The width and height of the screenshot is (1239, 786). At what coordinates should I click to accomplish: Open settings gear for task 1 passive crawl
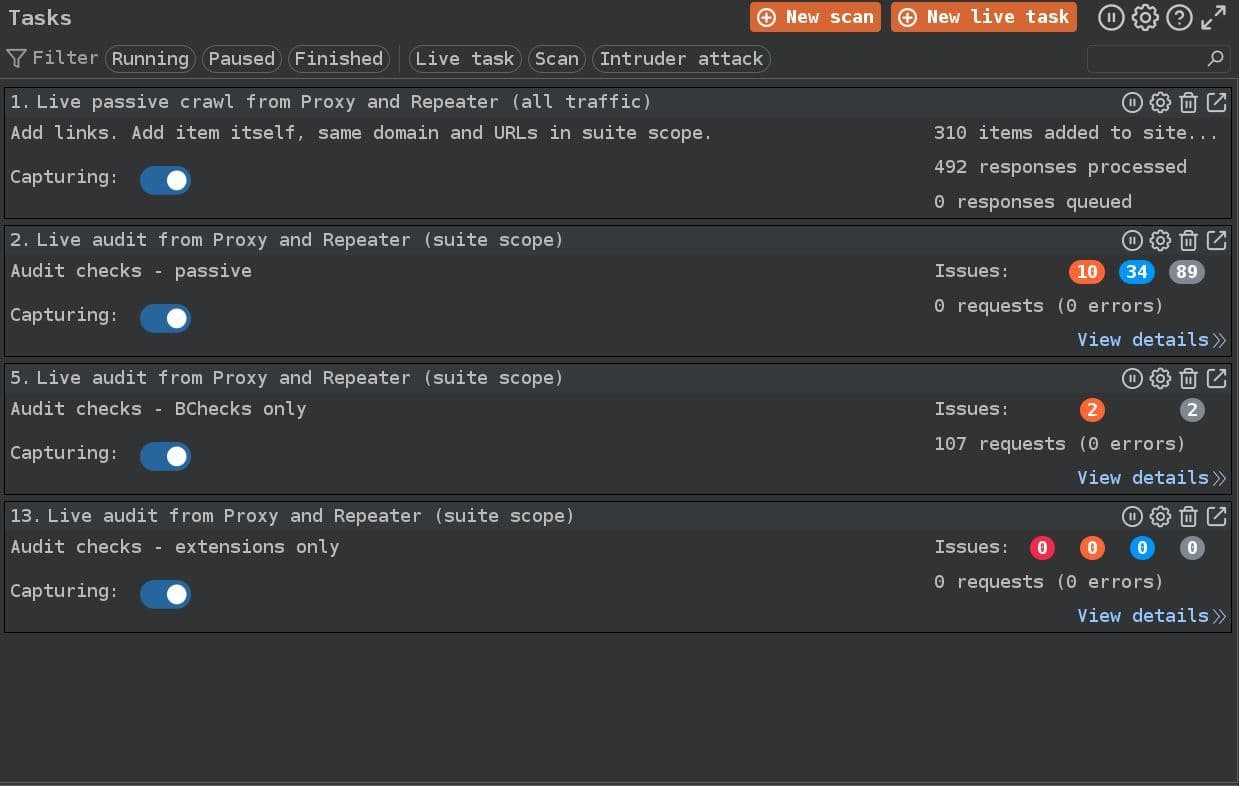tap(1160, 102)
